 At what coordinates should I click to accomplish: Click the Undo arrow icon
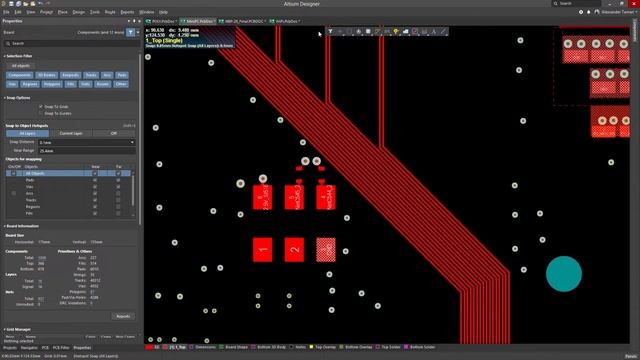40,4
